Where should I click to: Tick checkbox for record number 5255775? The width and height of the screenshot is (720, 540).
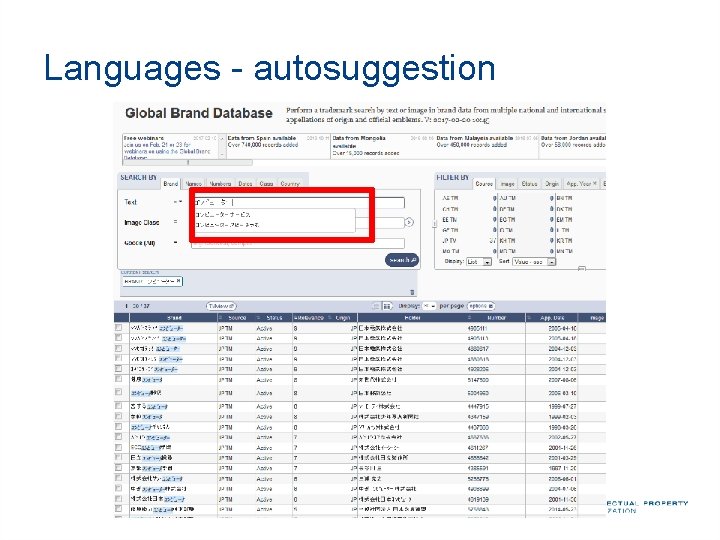(x=118, y=478)
